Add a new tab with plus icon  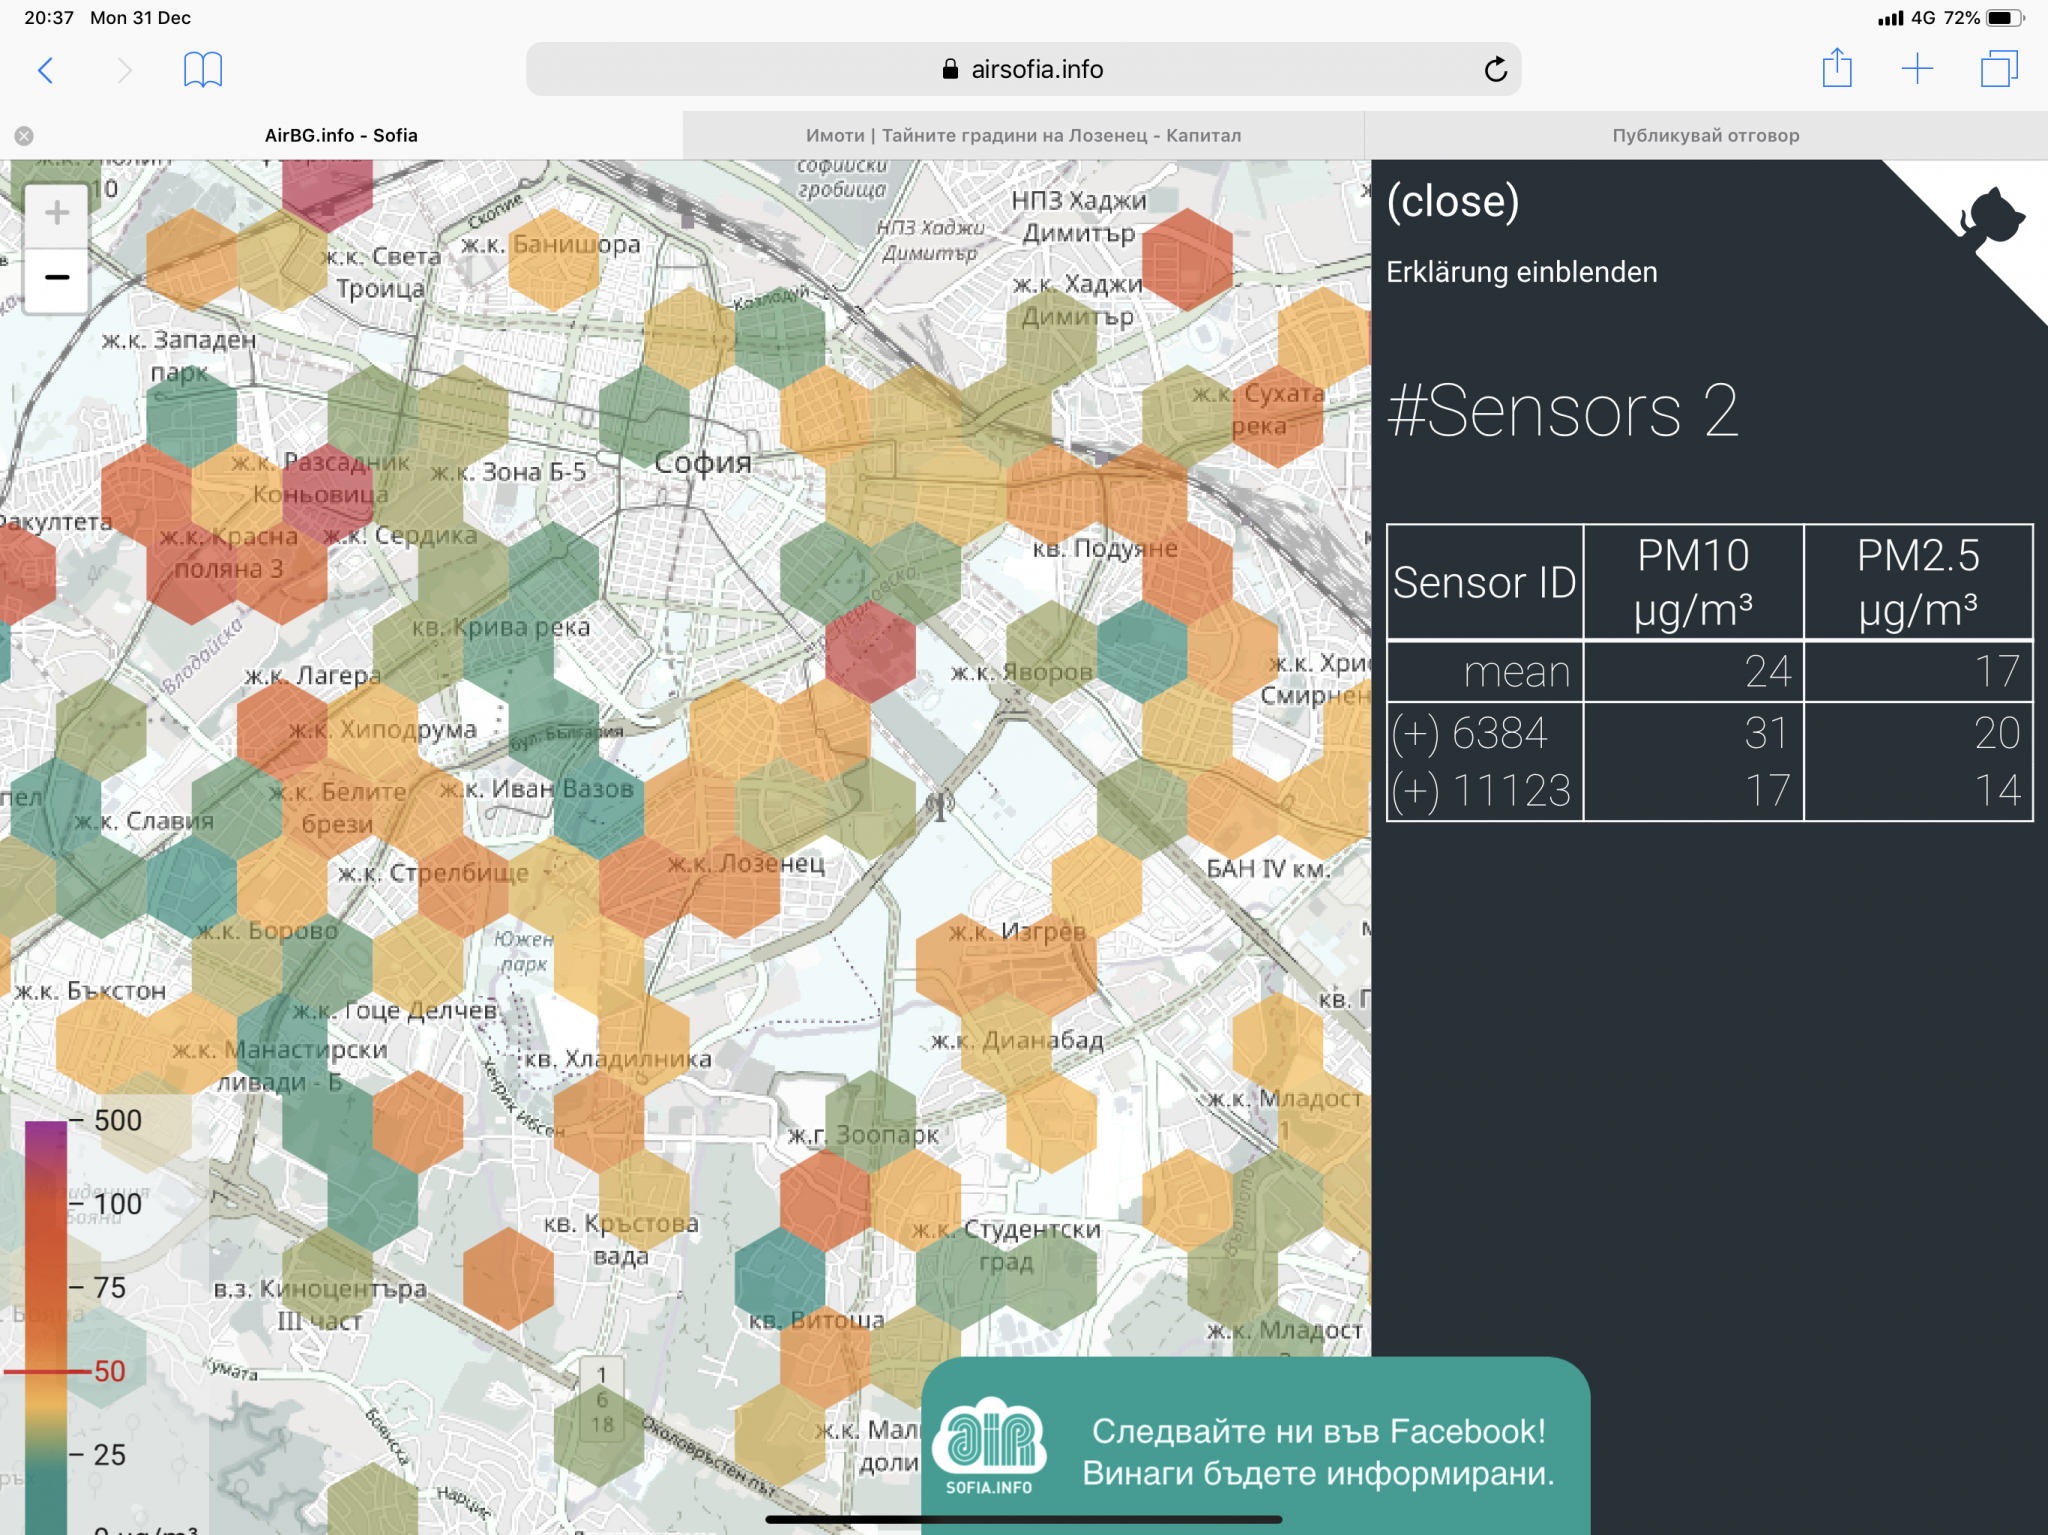tap(1917, 70)
